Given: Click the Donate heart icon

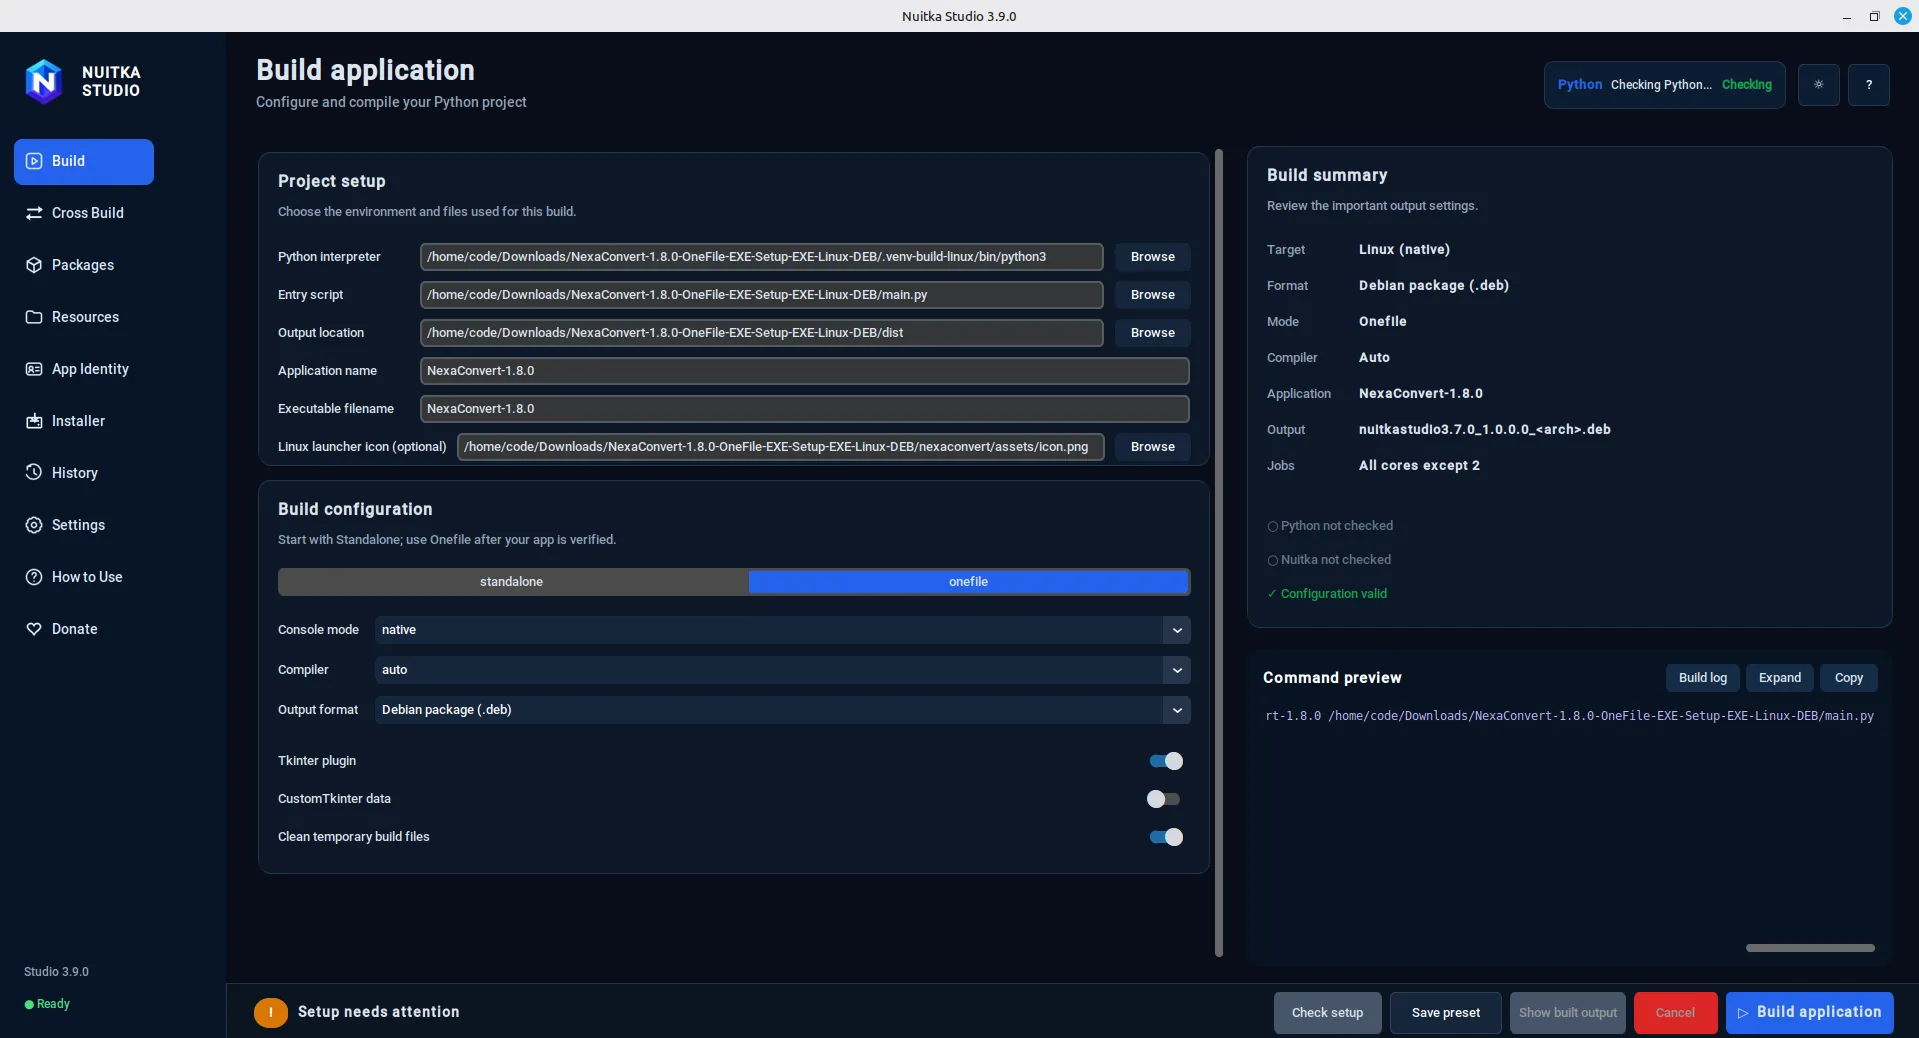Looking at the screenshot, I should click(34, 629).
